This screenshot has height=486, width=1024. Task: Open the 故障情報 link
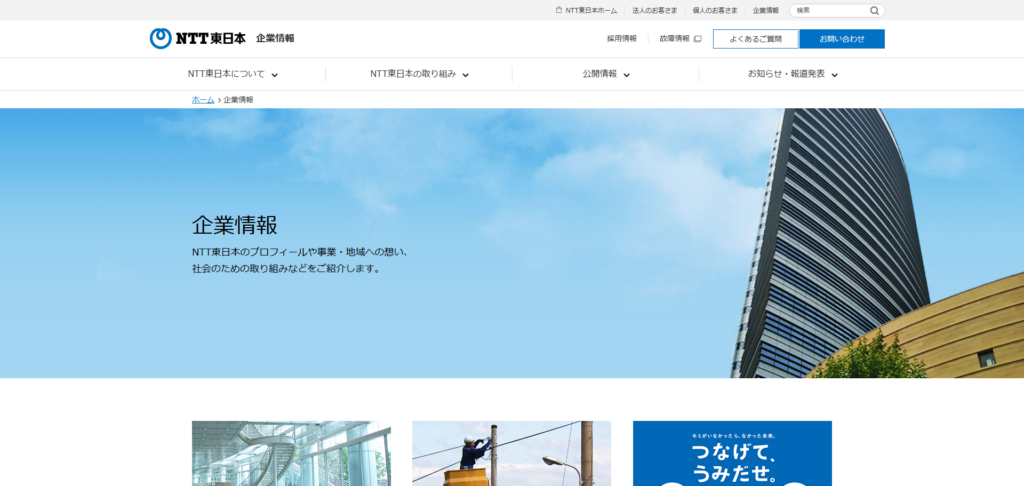tap(675, 39)
